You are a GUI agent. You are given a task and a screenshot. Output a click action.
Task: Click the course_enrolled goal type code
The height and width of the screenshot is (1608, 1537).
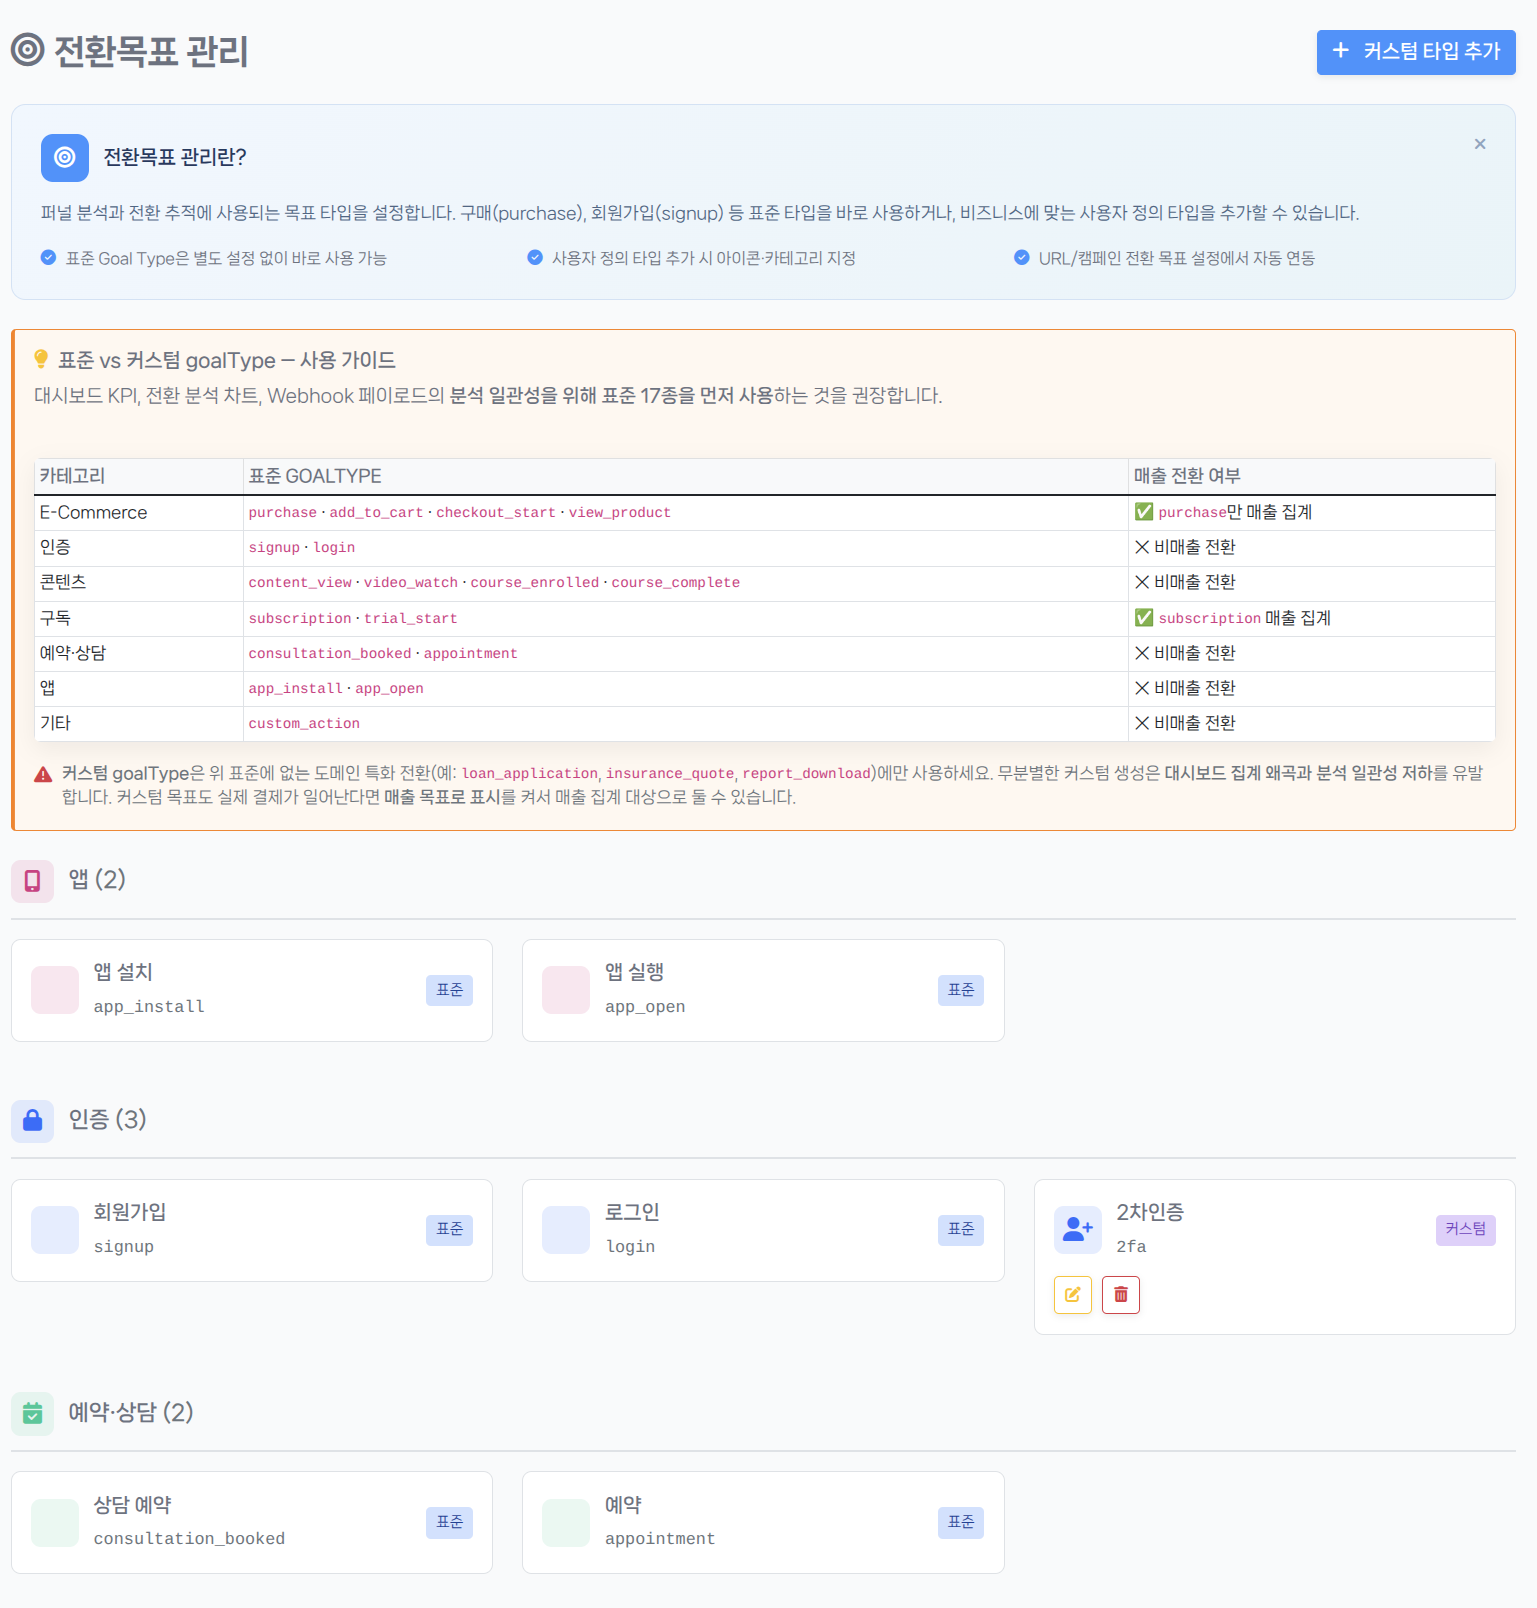point(535,583)
